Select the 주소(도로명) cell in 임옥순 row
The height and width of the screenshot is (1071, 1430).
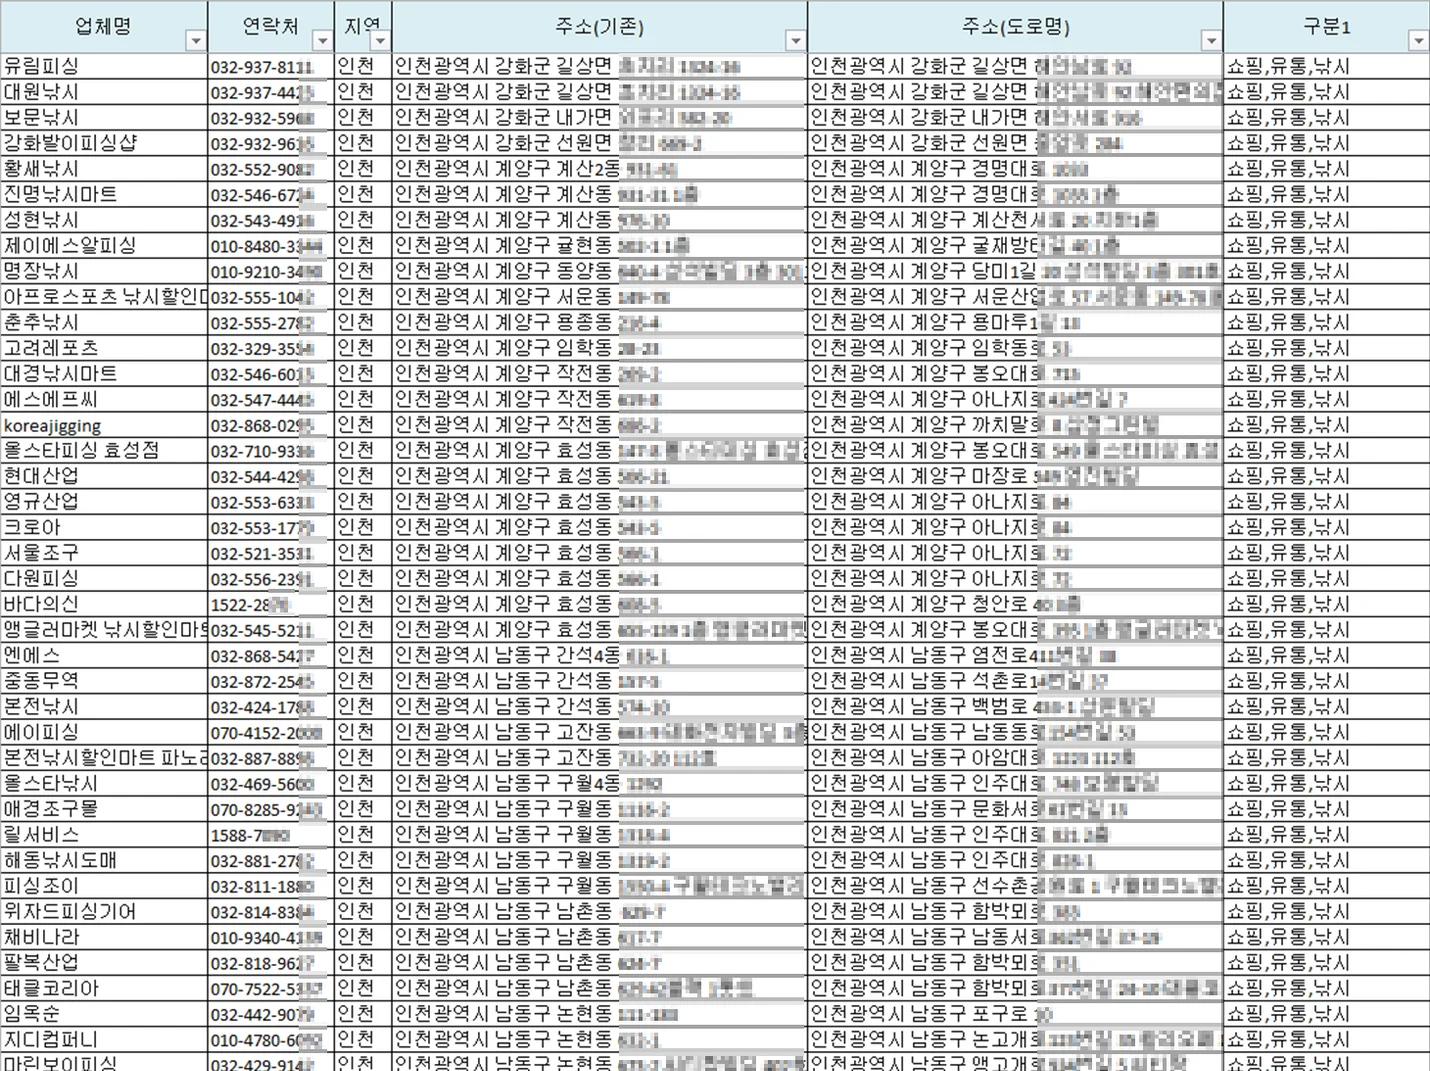pos(1016,1014)
